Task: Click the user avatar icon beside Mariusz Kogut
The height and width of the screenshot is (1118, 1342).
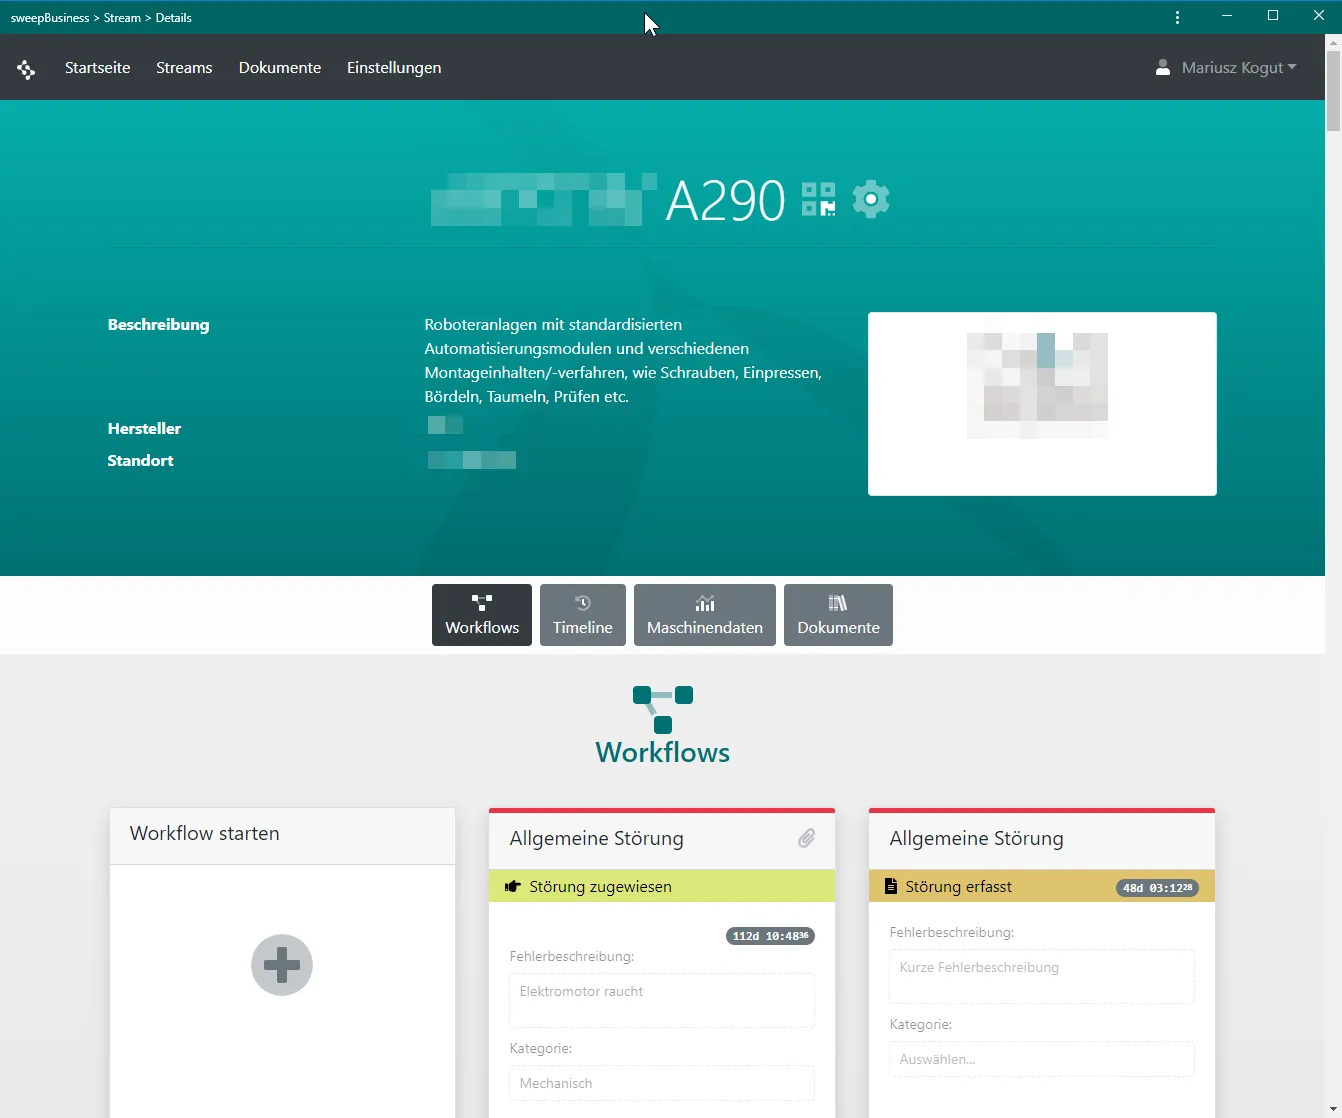Action: point(1162,67)
